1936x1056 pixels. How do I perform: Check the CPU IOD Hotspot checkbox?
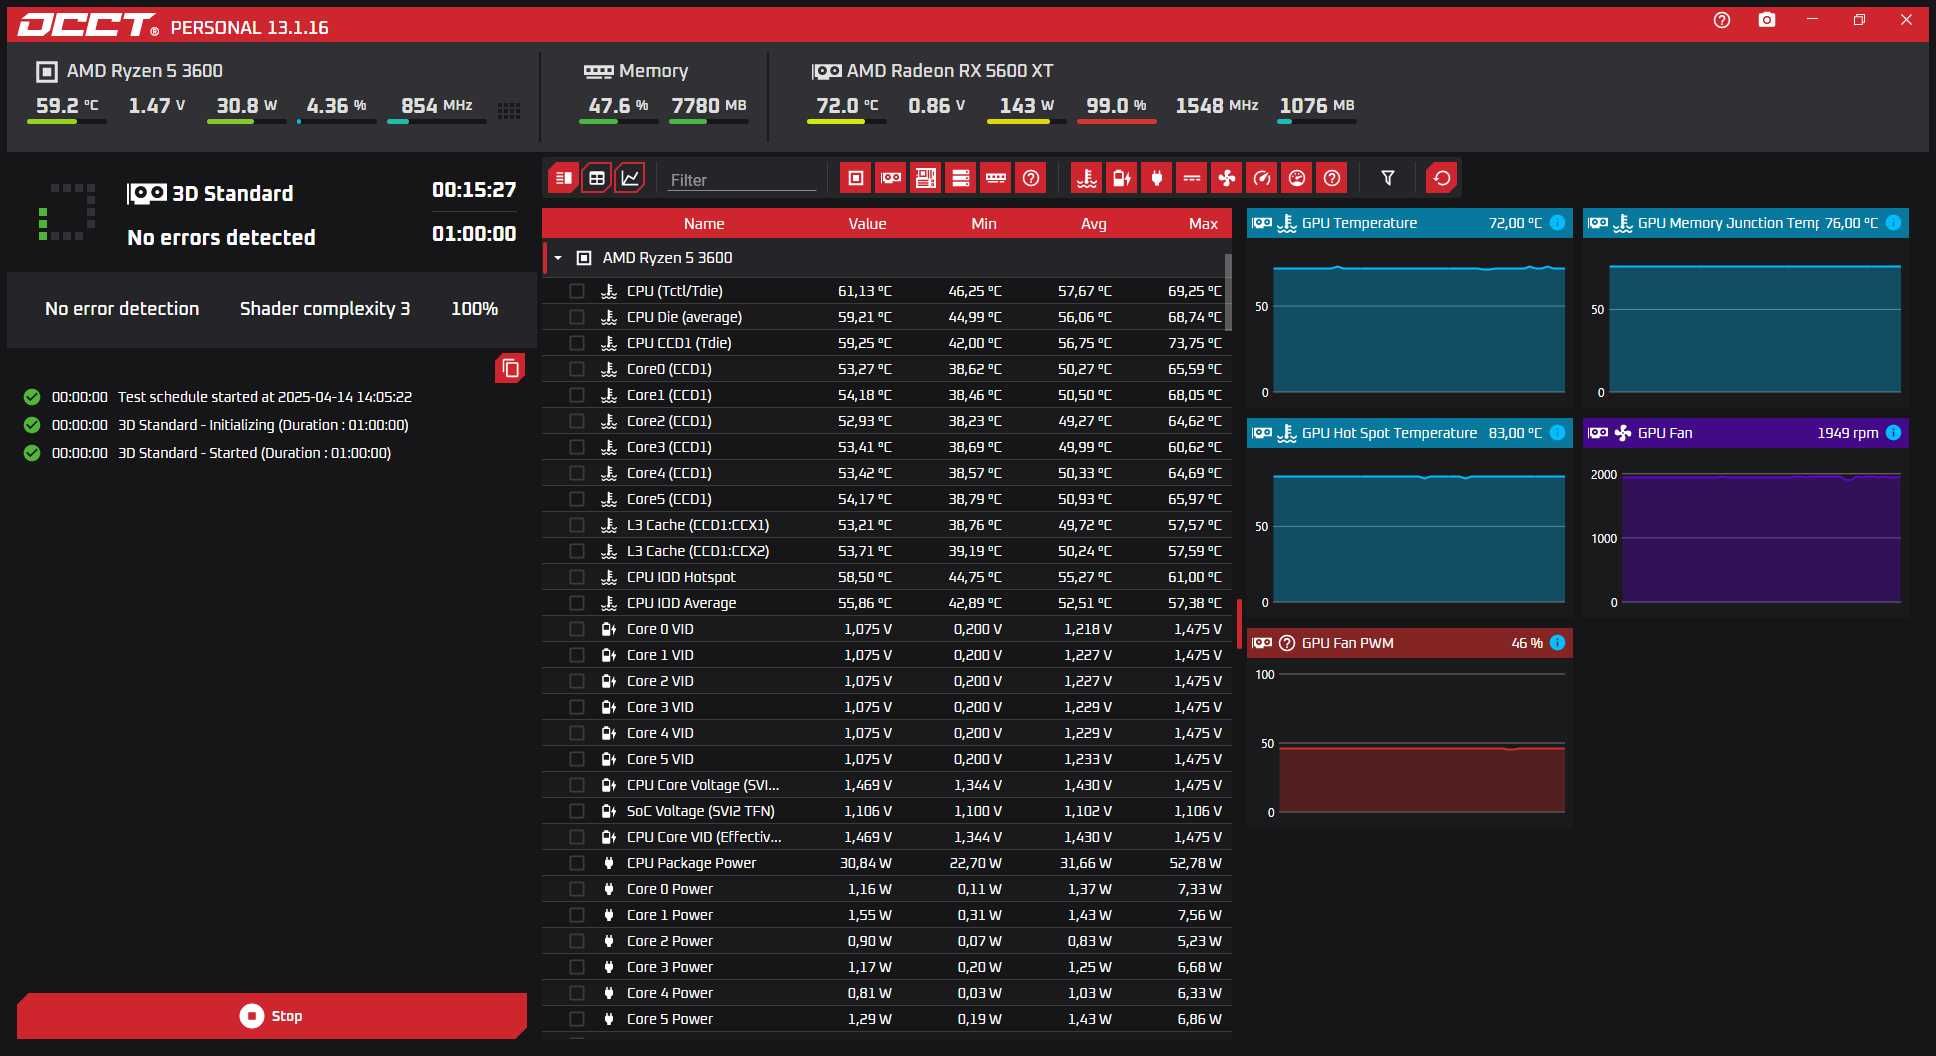point(577,577)
